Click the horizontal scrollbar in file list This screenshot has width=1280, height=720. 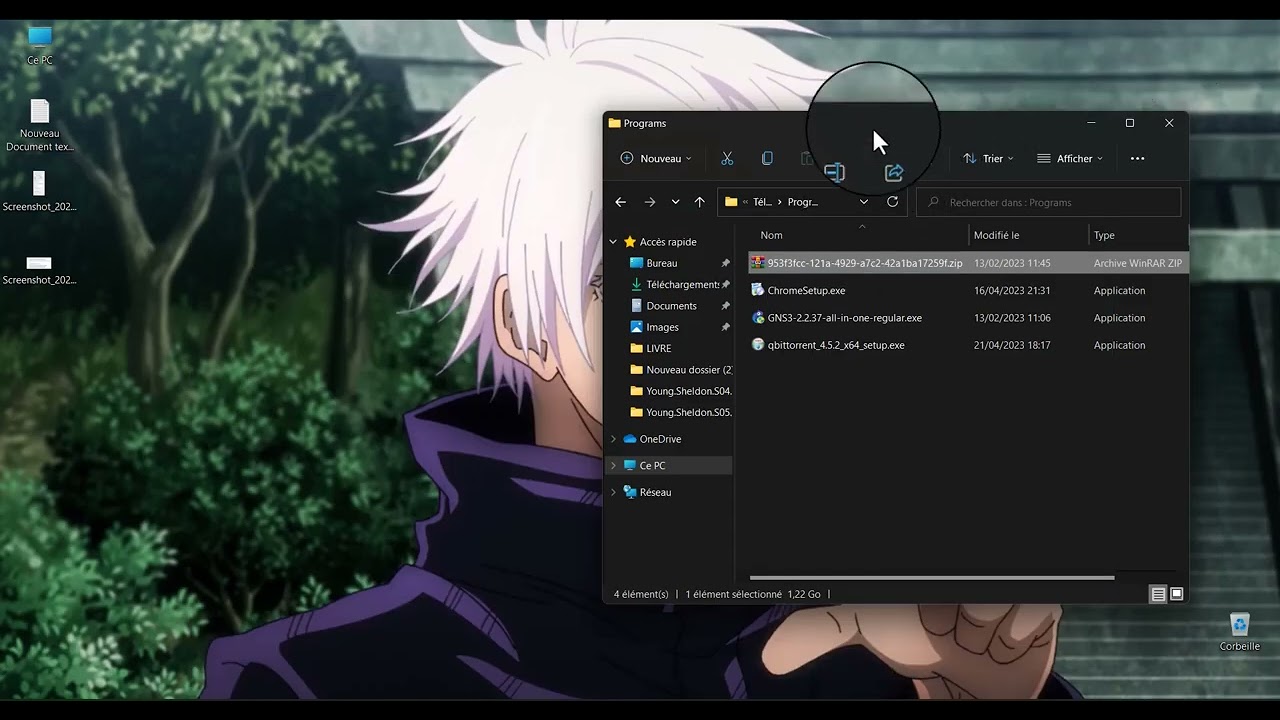[x=932, y=577]
